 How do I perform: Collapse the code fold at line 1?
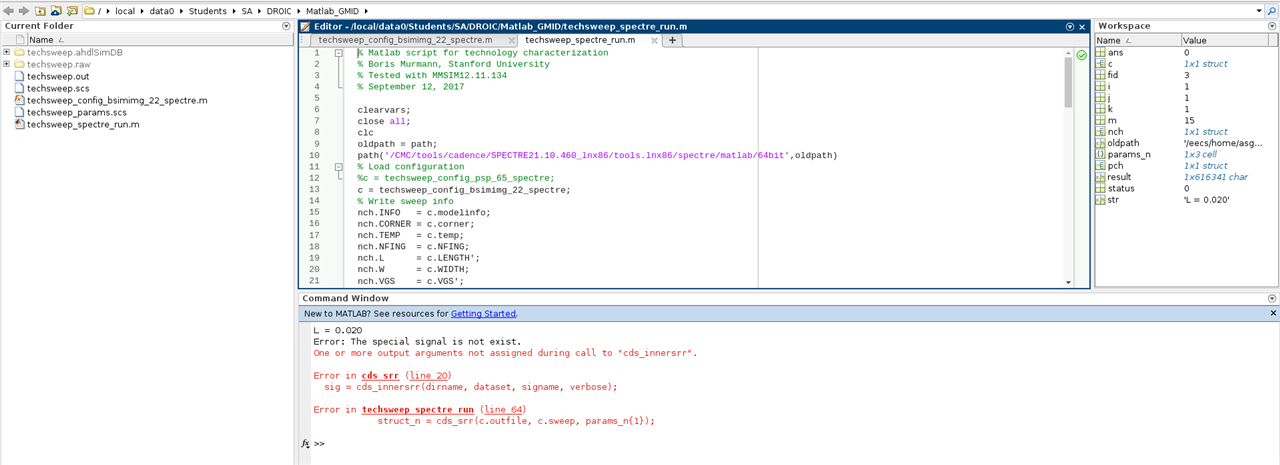click(339, 53)
